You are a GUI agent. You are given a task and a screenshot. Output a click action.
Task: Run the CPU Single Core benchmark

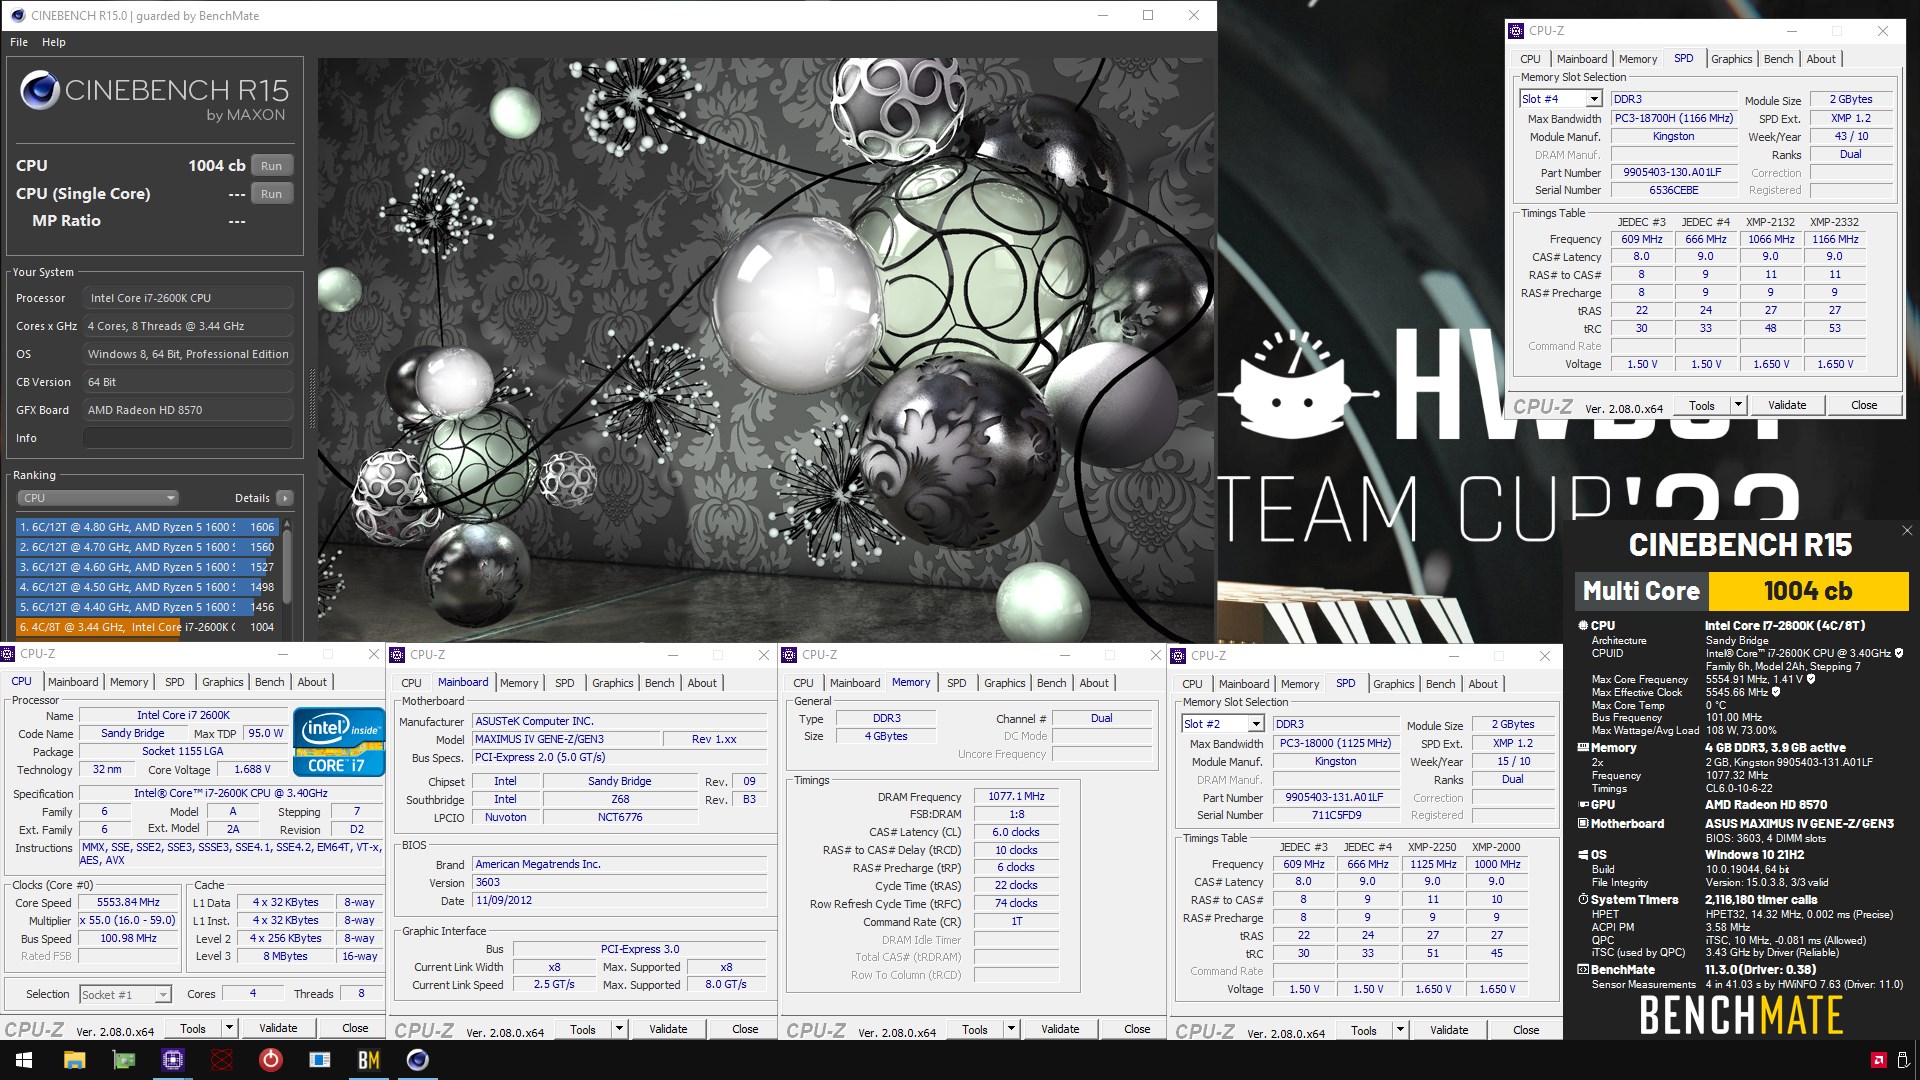pos(271,194)
